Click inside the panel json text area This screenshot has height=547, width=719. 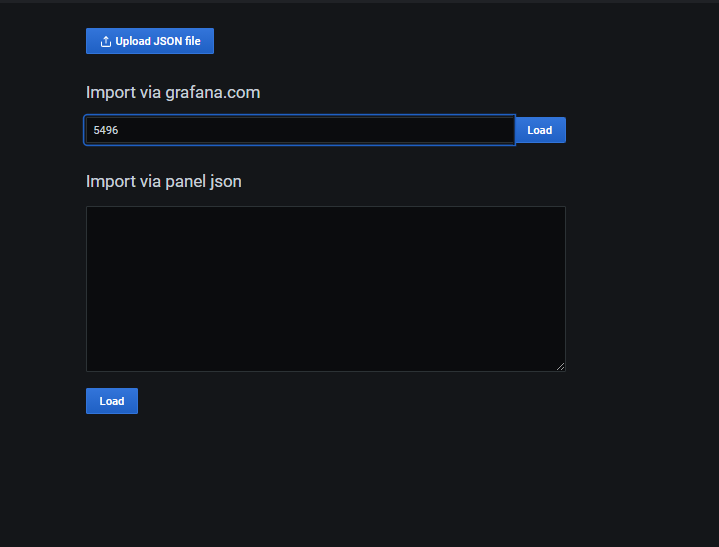(x=326, y=289)
